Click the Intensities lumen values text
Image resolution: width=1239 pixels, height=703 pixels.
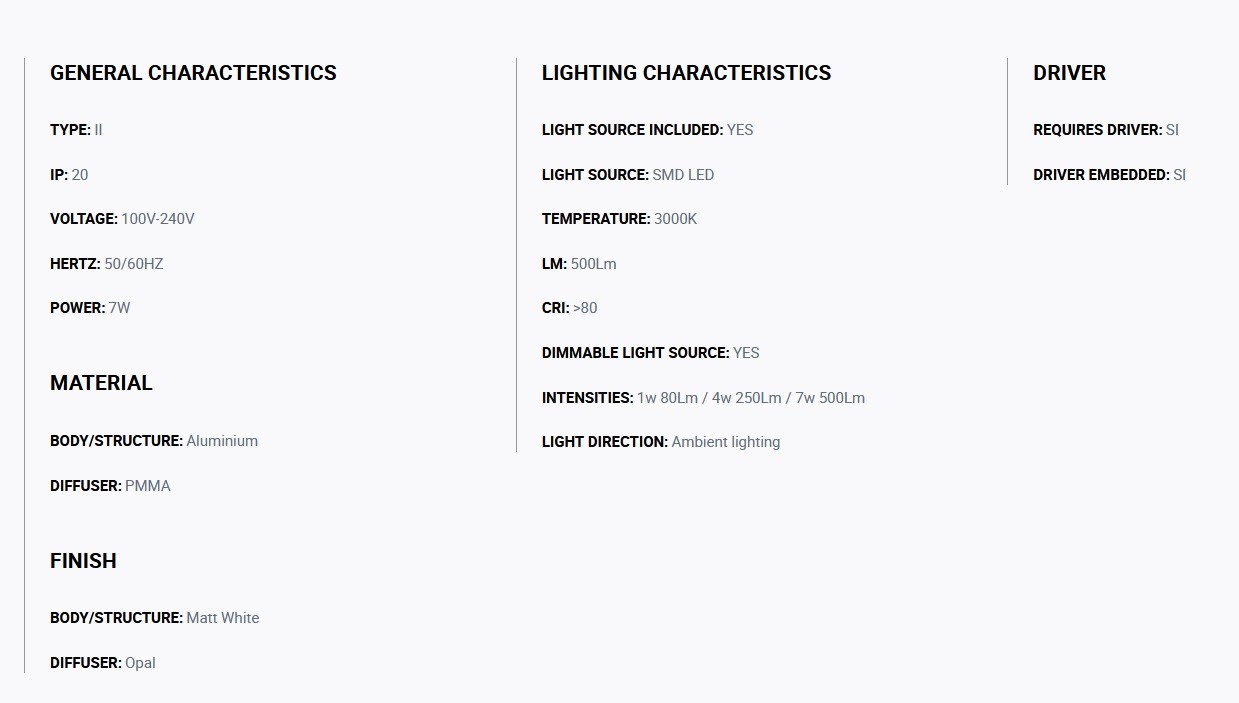click(751, 398)
